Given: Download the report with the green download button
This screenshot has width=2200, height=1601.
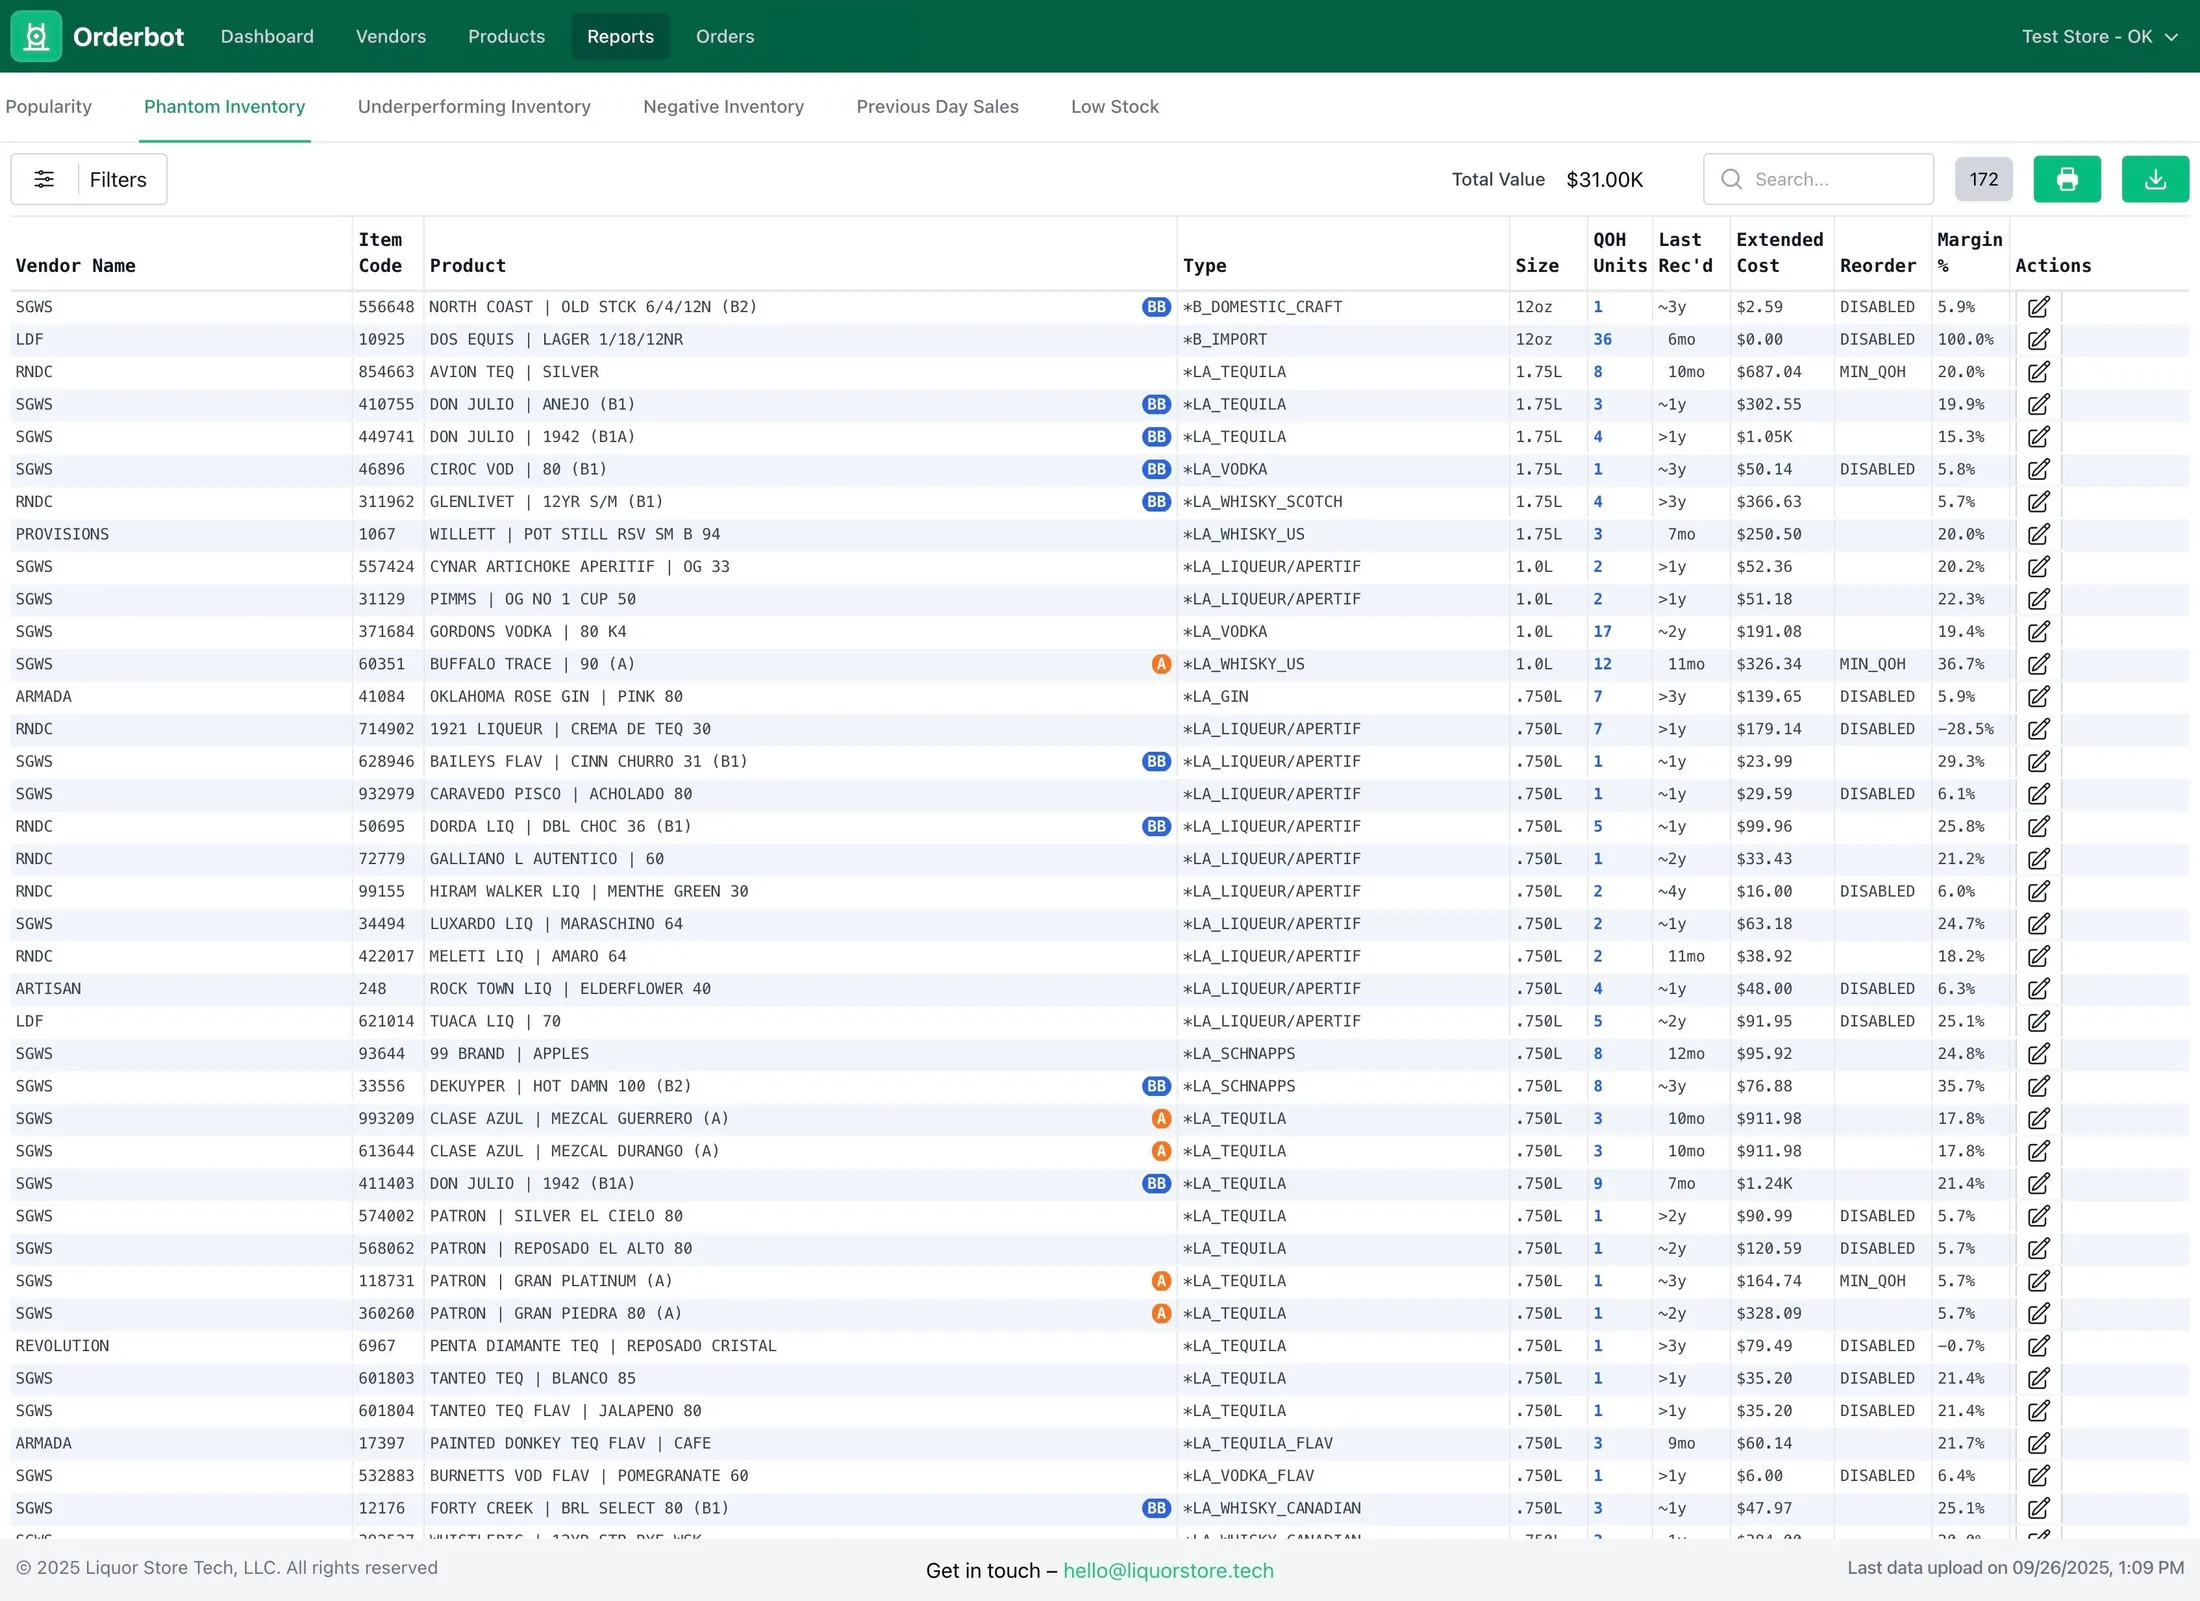Looking at the screenshot, I should pyautogui.click(x=2155, y=179).
